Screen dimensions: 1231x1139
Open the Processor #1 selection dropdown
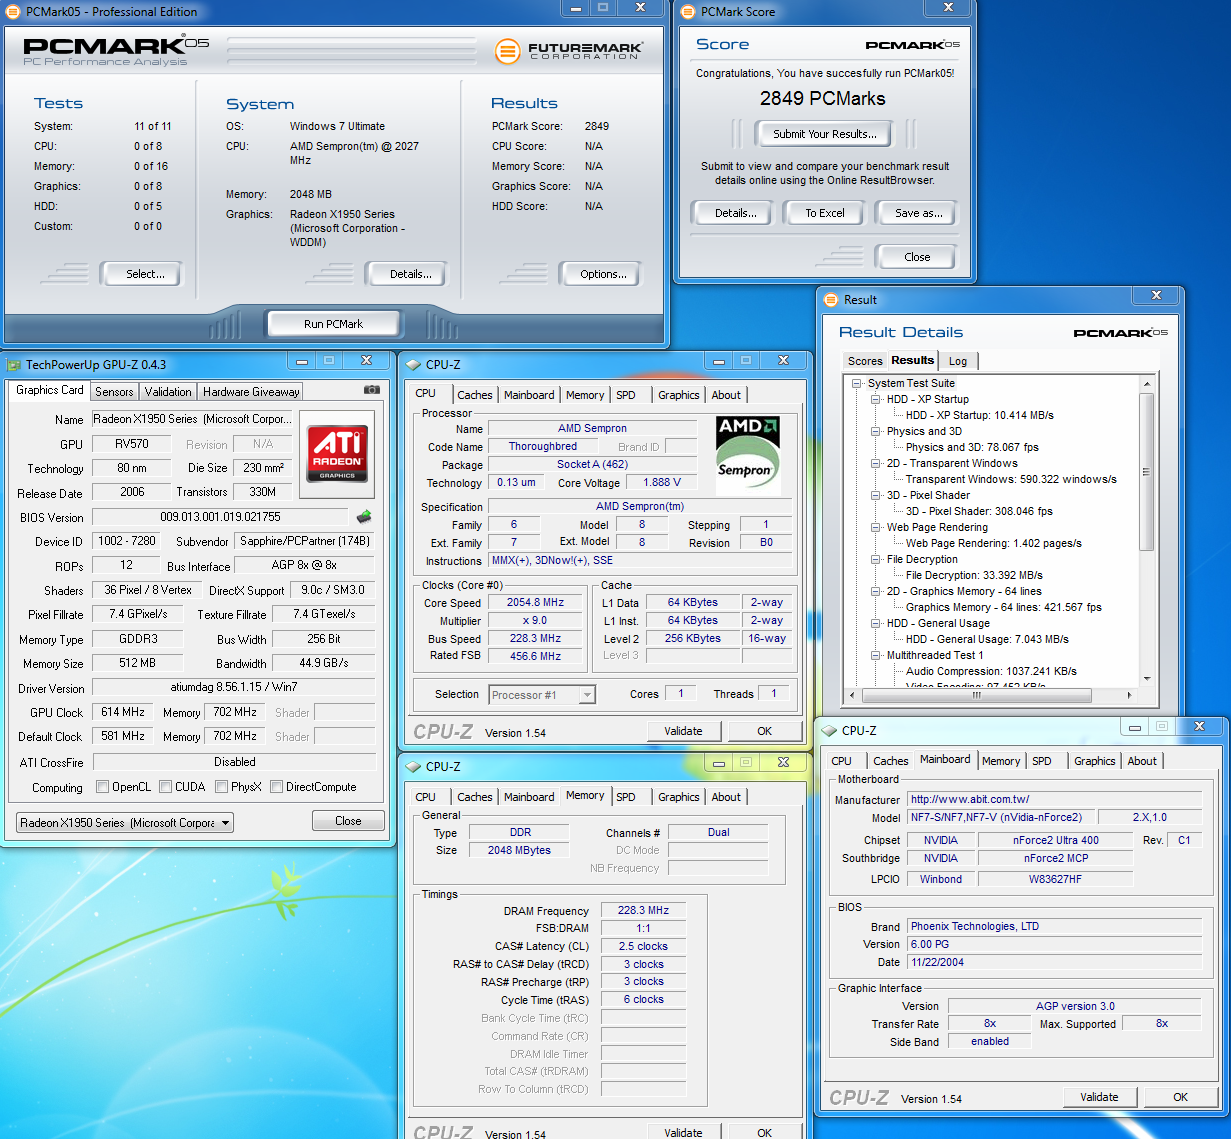coord(542,695)
